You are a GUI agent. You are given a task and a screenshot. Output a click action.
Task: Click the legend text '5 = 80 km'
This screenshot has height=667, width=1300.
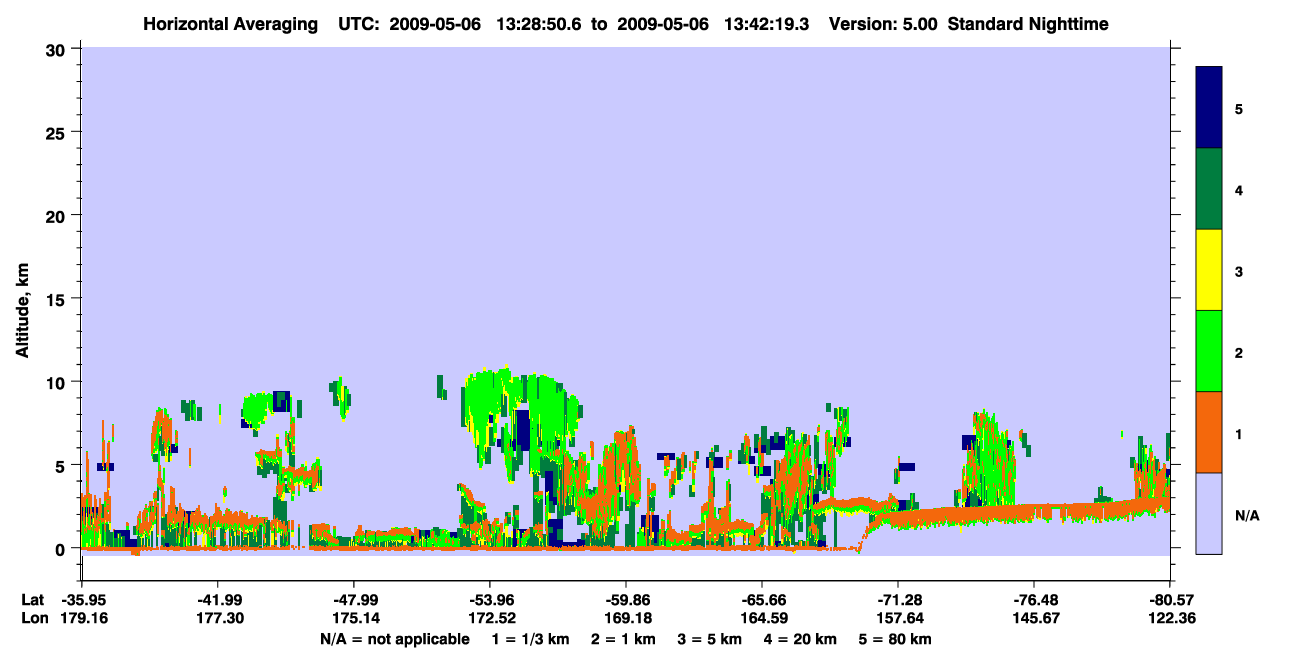896,639
